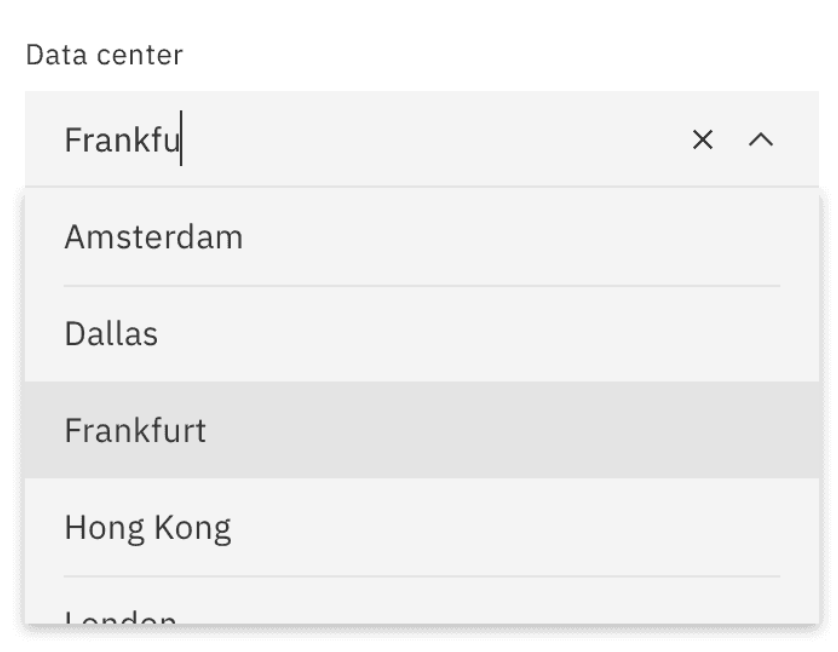Place cursor after "Frankfu" in the field
The height and width of the screenshot is (652, 838).
click(182, 140)
